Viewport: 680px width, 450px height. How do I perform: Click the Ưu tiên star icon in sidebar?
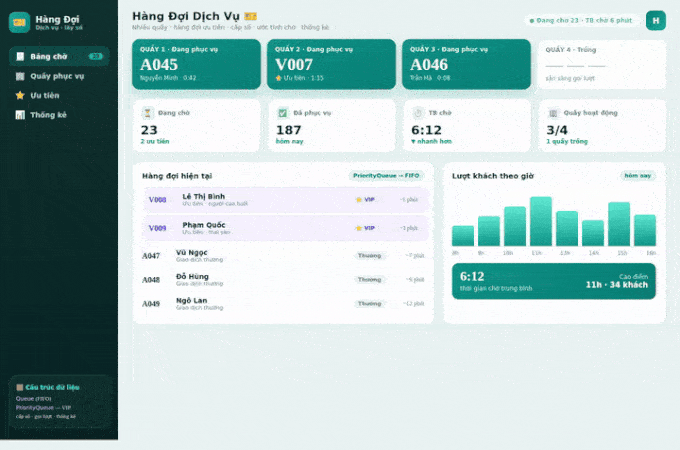point(20,95)
